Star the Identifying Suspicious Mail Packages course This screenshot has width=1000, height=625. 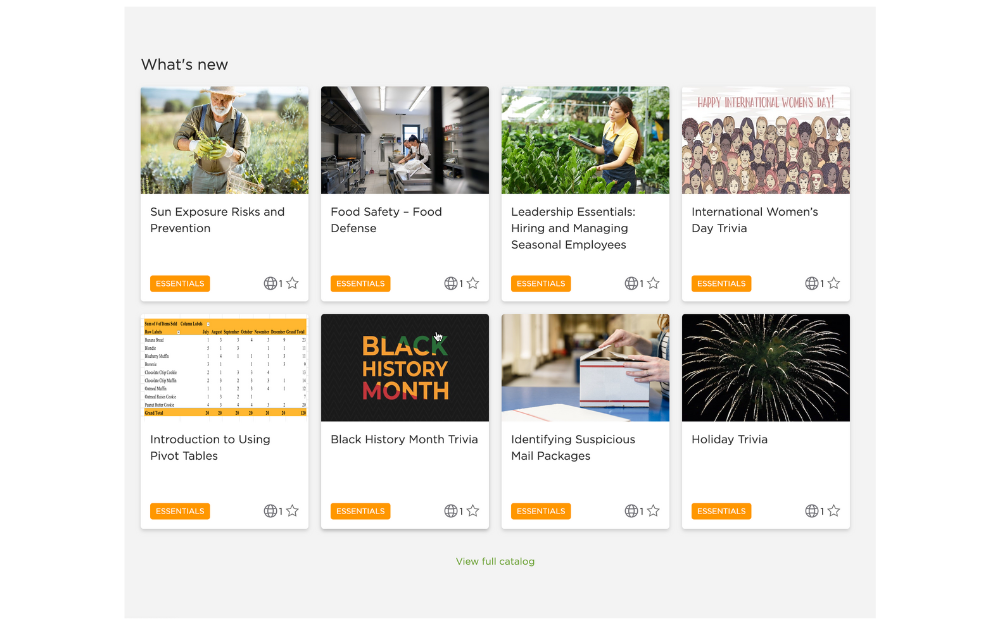coord(653,511)
